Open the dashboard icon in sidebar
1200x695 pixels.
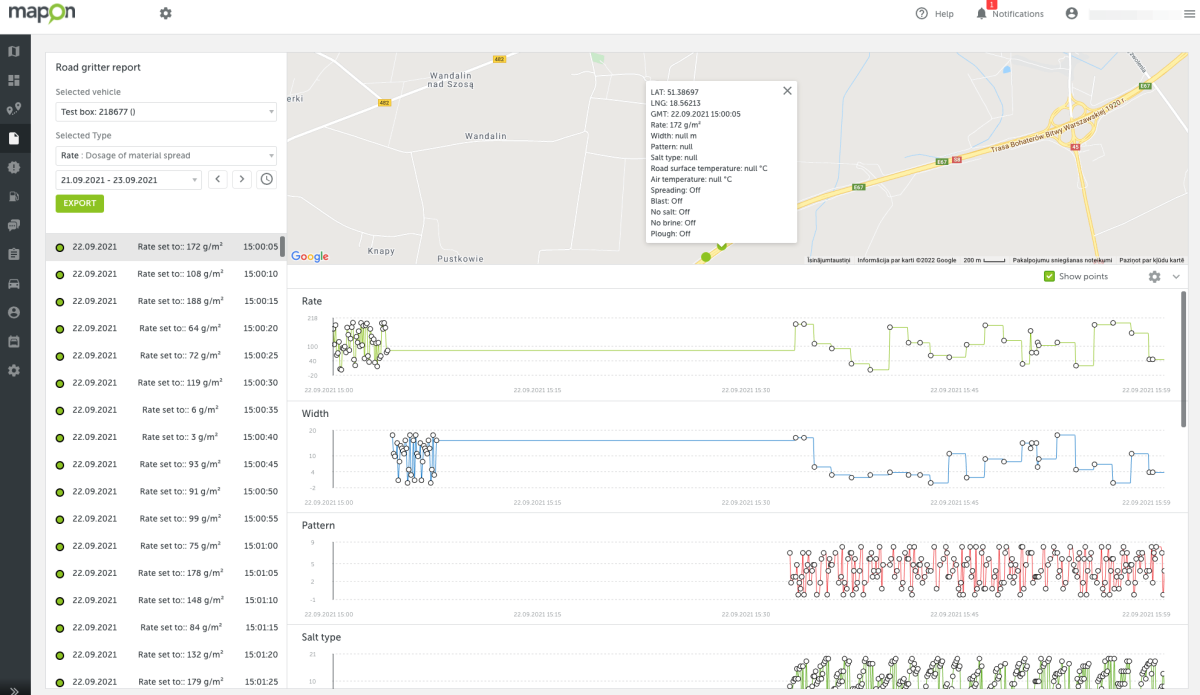tap(14, 80)
